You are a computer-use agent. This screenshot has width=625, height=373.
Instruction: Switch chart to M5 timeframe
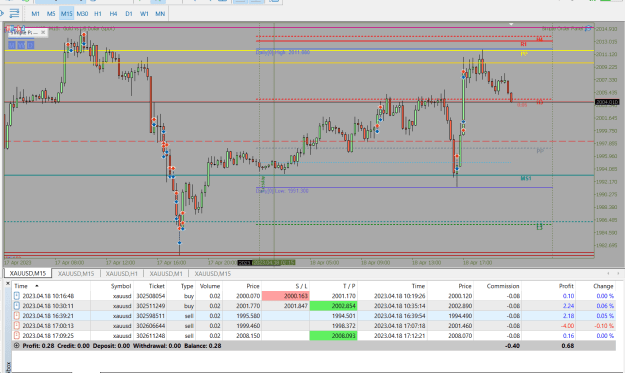coord(51,14)
